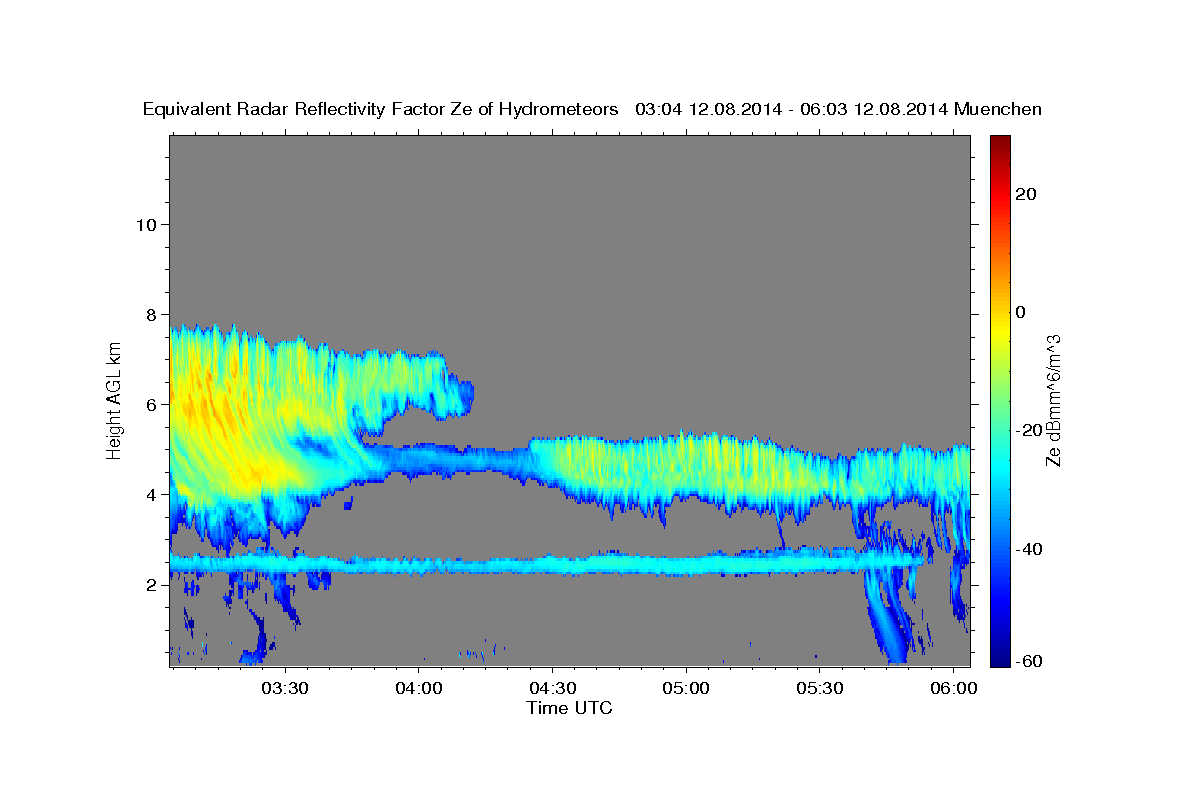1200x800 pixels.
Task: Click the colorbar value "-20"
Action: pos(1029,430)
